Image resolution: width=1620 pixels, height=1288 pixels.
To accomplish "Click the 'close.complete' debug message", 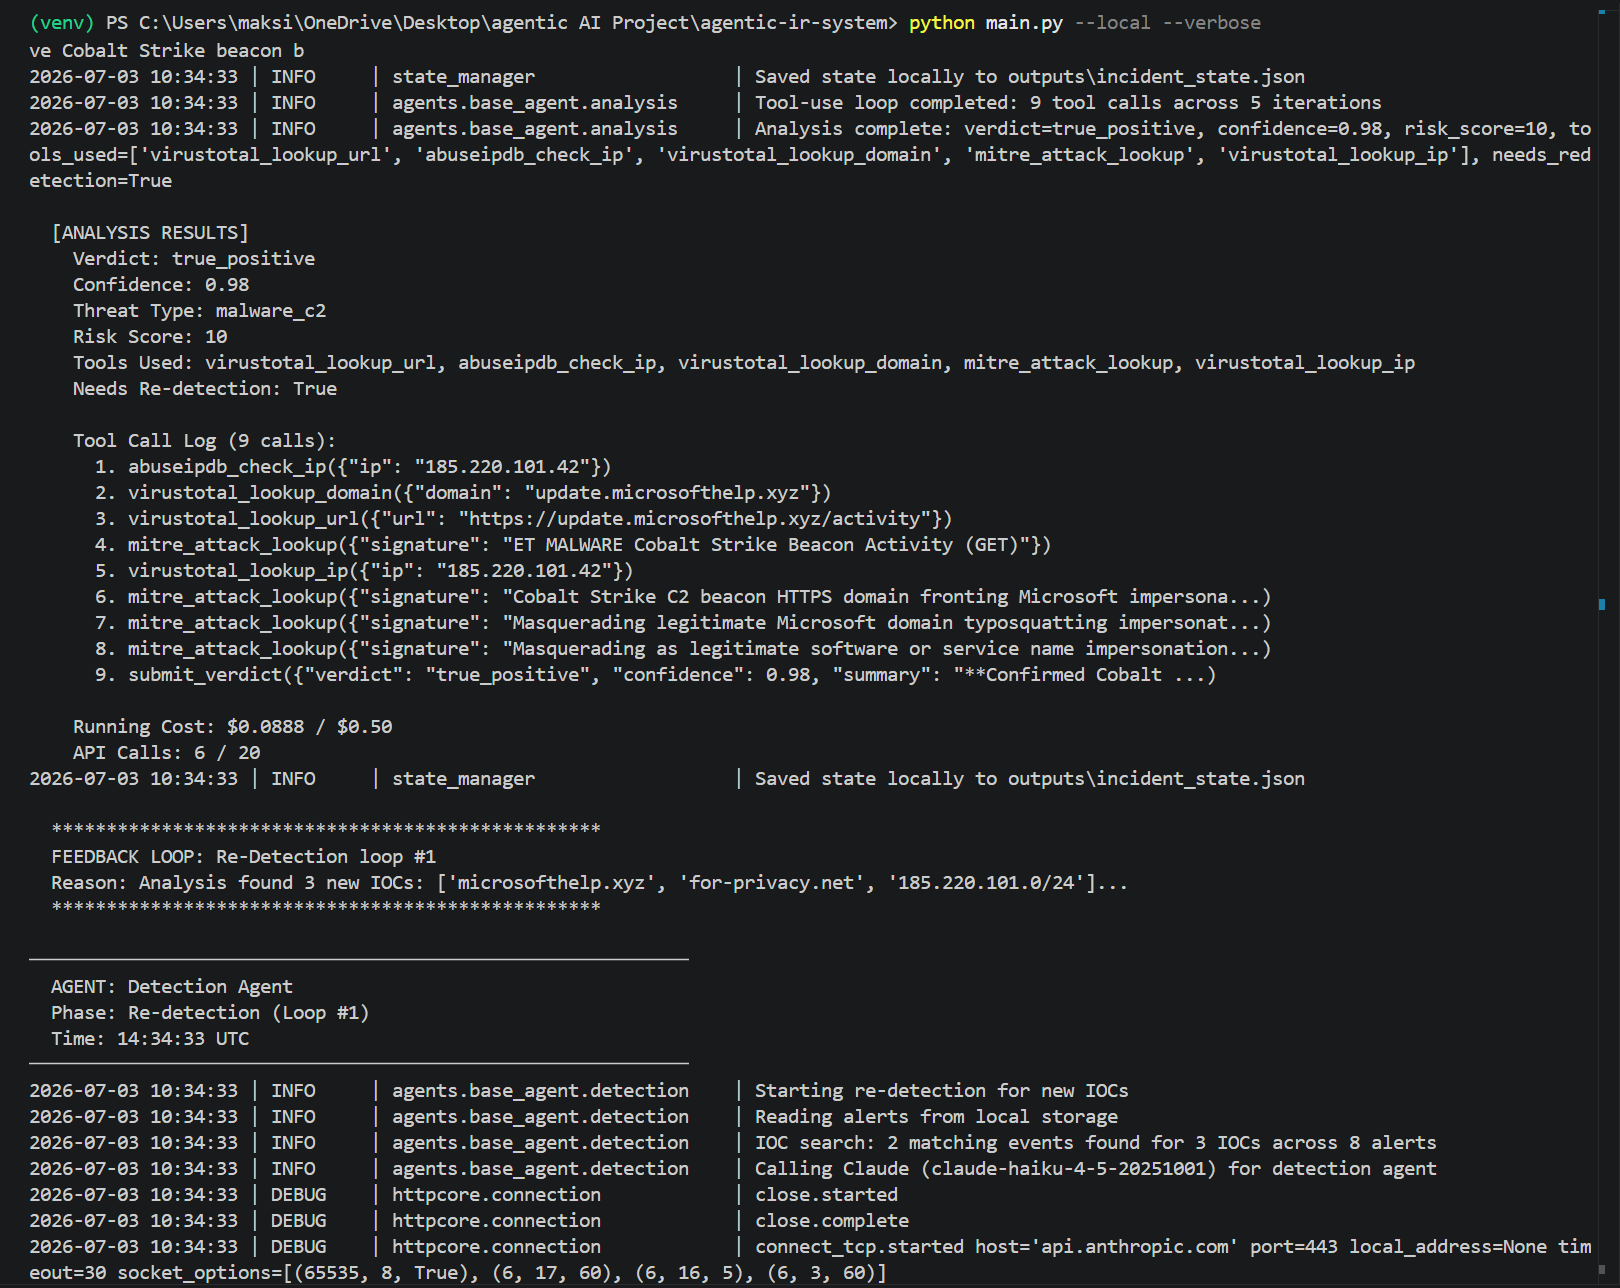I will coord(832,1221).
